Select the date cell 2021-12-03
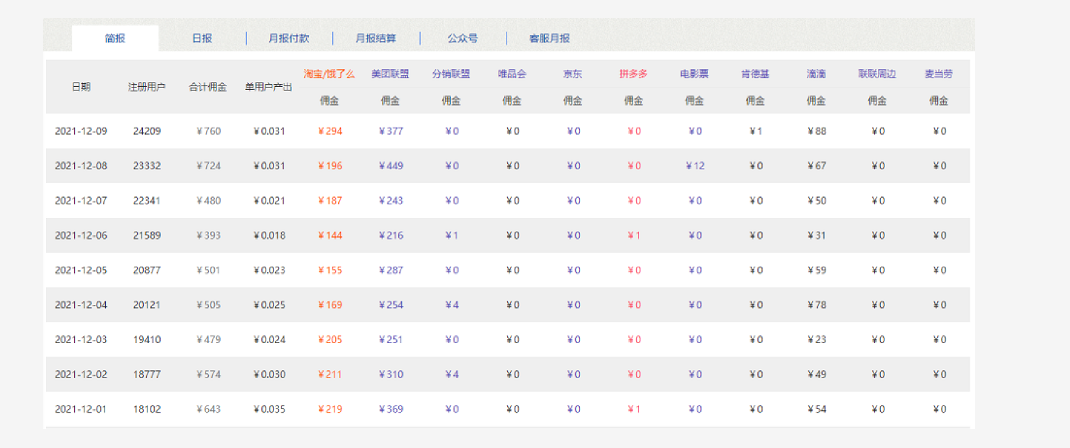This screenshot has width=1070, height=448. [x=81, y=340]
